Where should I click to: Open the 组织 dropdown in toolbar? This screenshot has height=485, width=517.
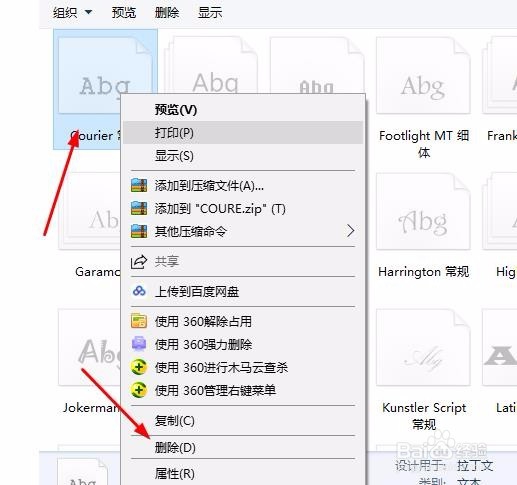point(72,13)
